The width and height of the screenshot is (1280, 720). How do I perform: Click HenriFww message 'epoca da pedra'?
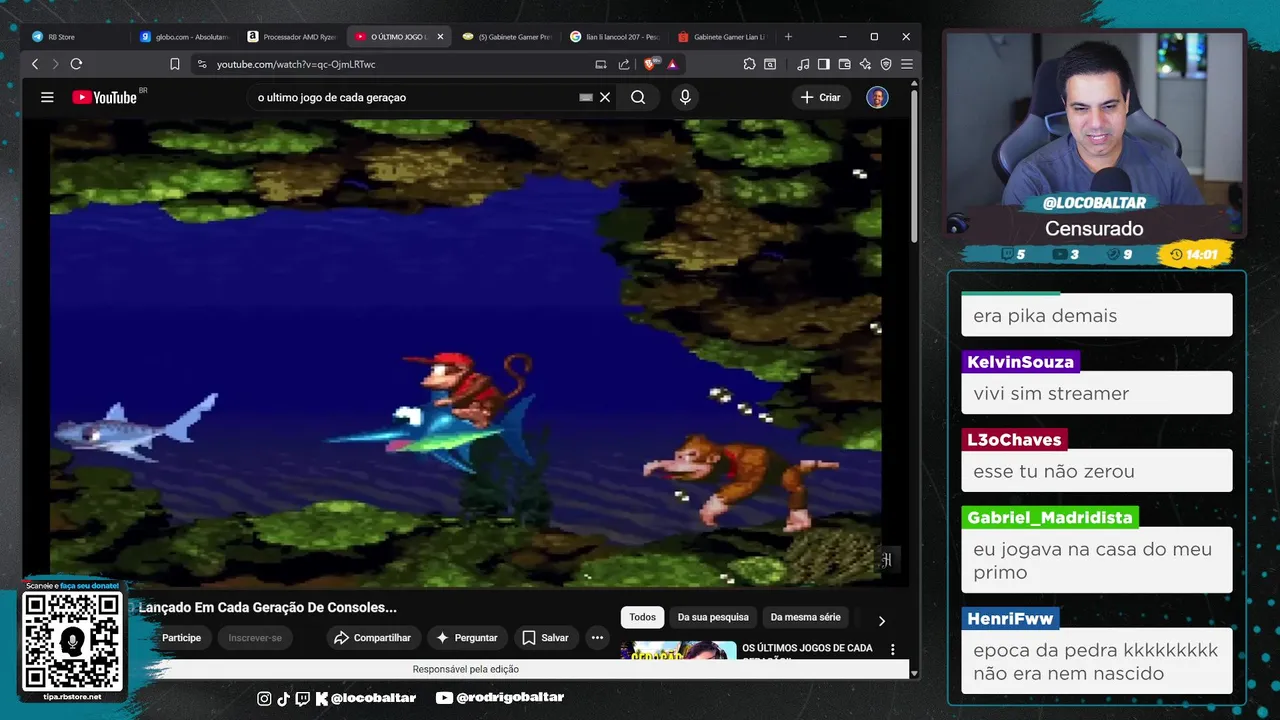point(1097,661)
